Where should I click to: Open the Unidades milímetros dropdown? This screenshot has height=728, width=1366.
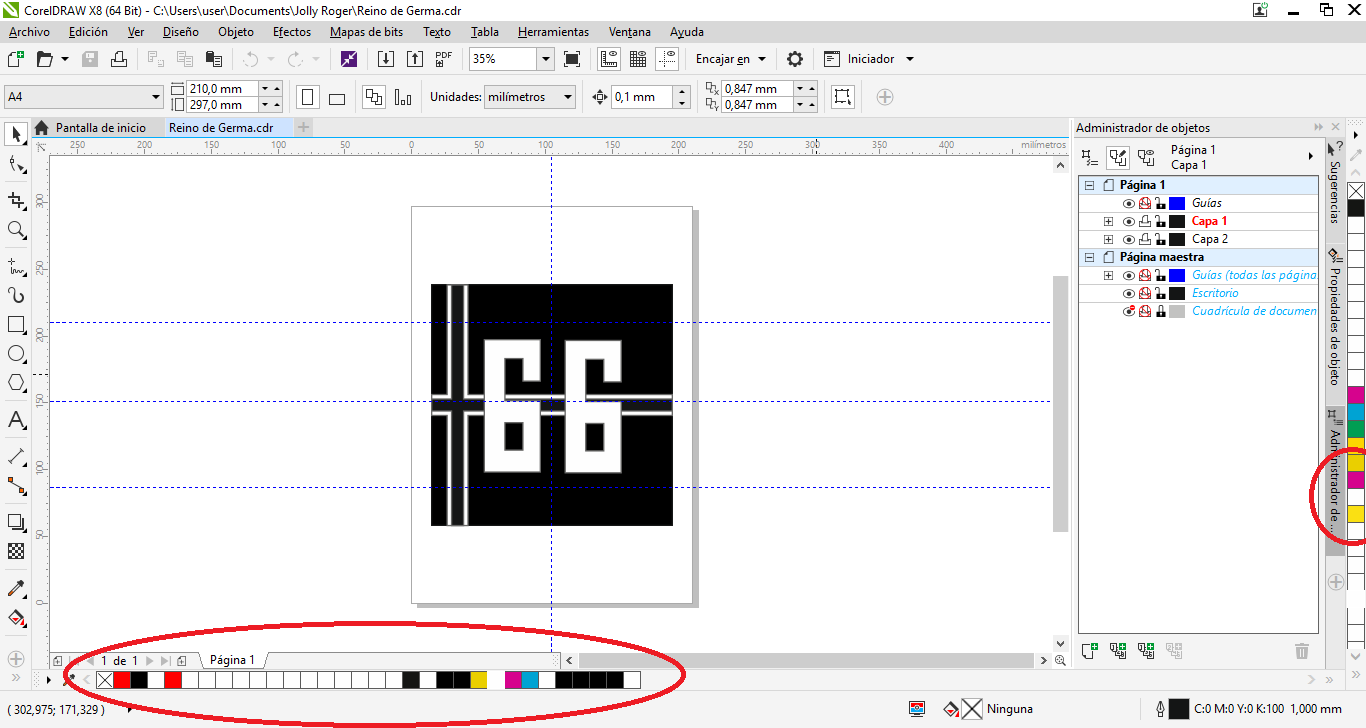[x=567, y=97]
